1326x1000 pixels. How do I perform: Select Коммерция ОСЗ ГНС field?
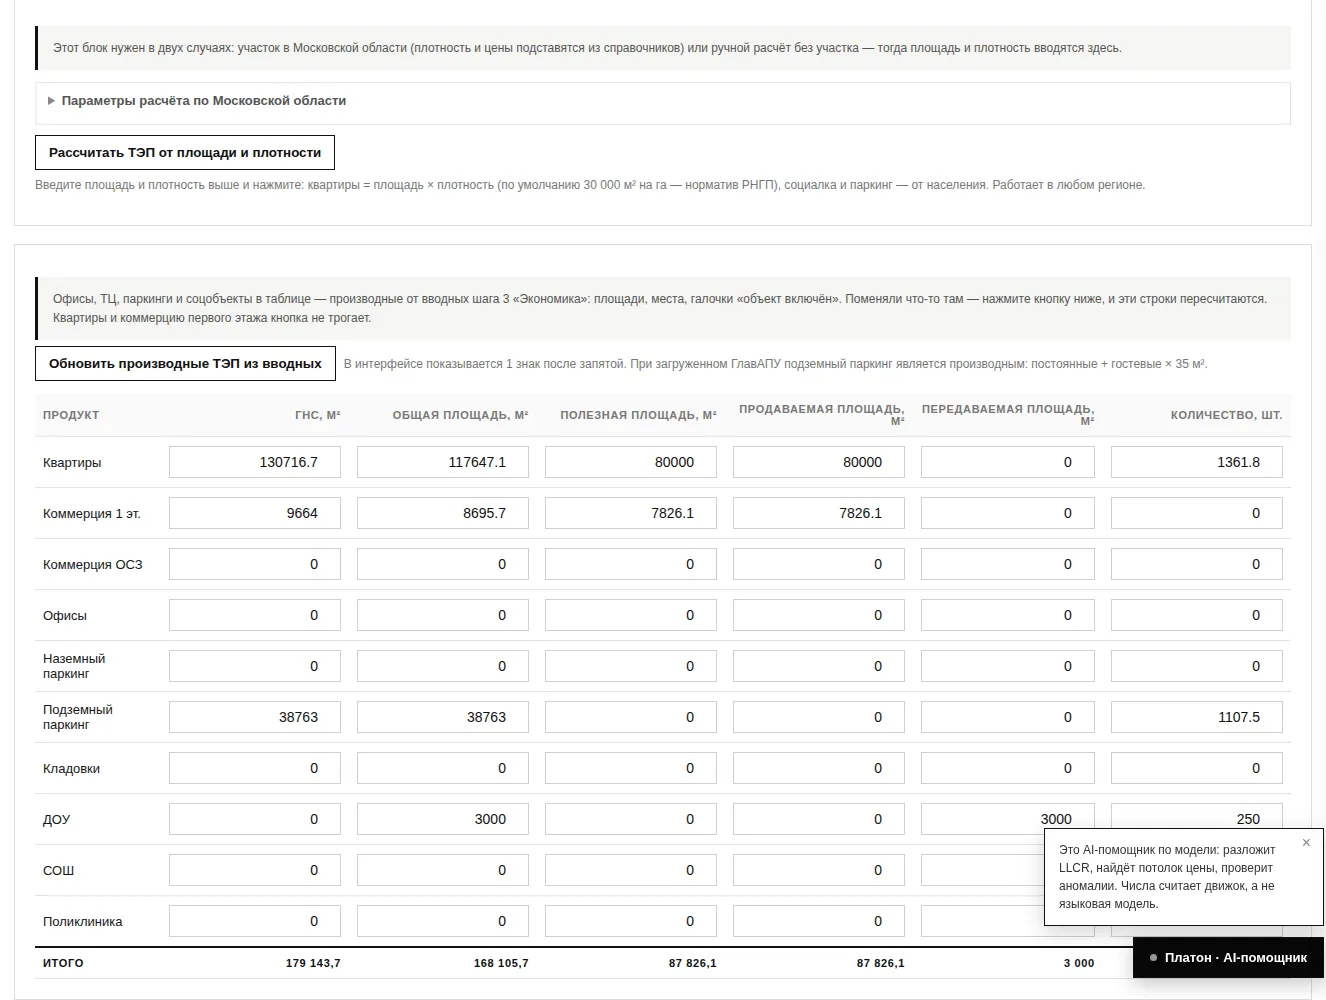tap(255, 564)
